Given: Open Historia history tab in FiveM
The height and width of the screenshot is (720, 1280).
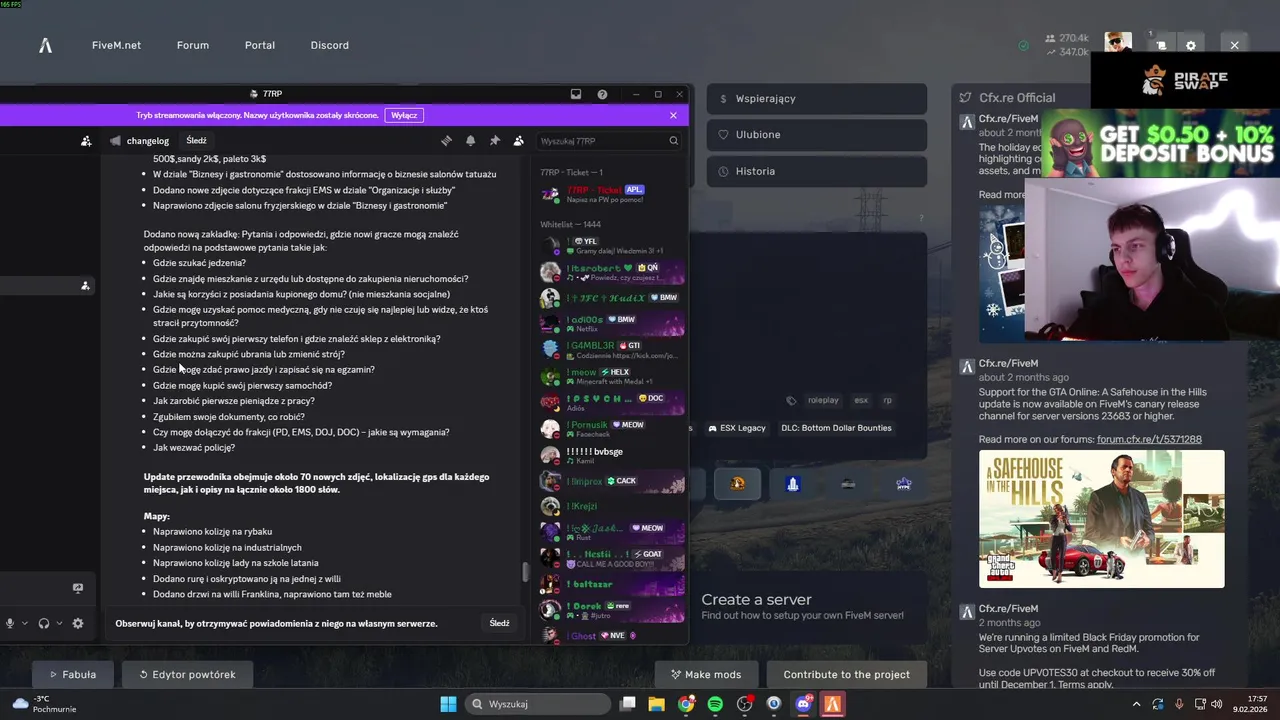Looking at the screenshot, I should (x=816, y=171).
